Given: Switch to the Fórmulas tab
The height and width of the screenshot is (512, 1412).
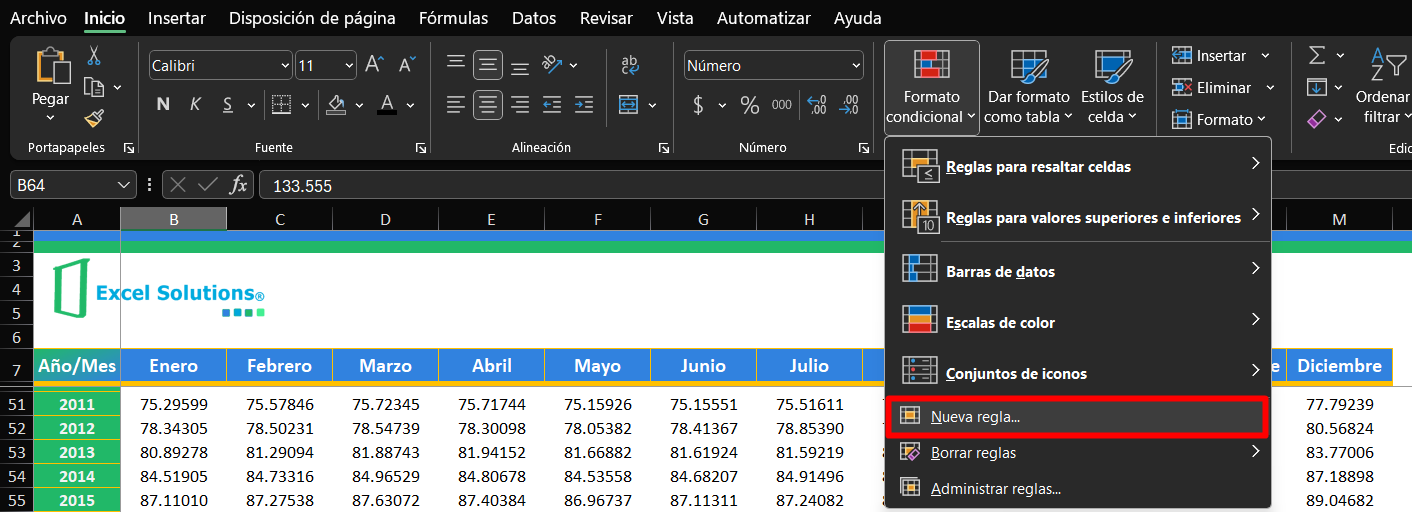Looking at the screenshot, I should (x=454, y=18).
